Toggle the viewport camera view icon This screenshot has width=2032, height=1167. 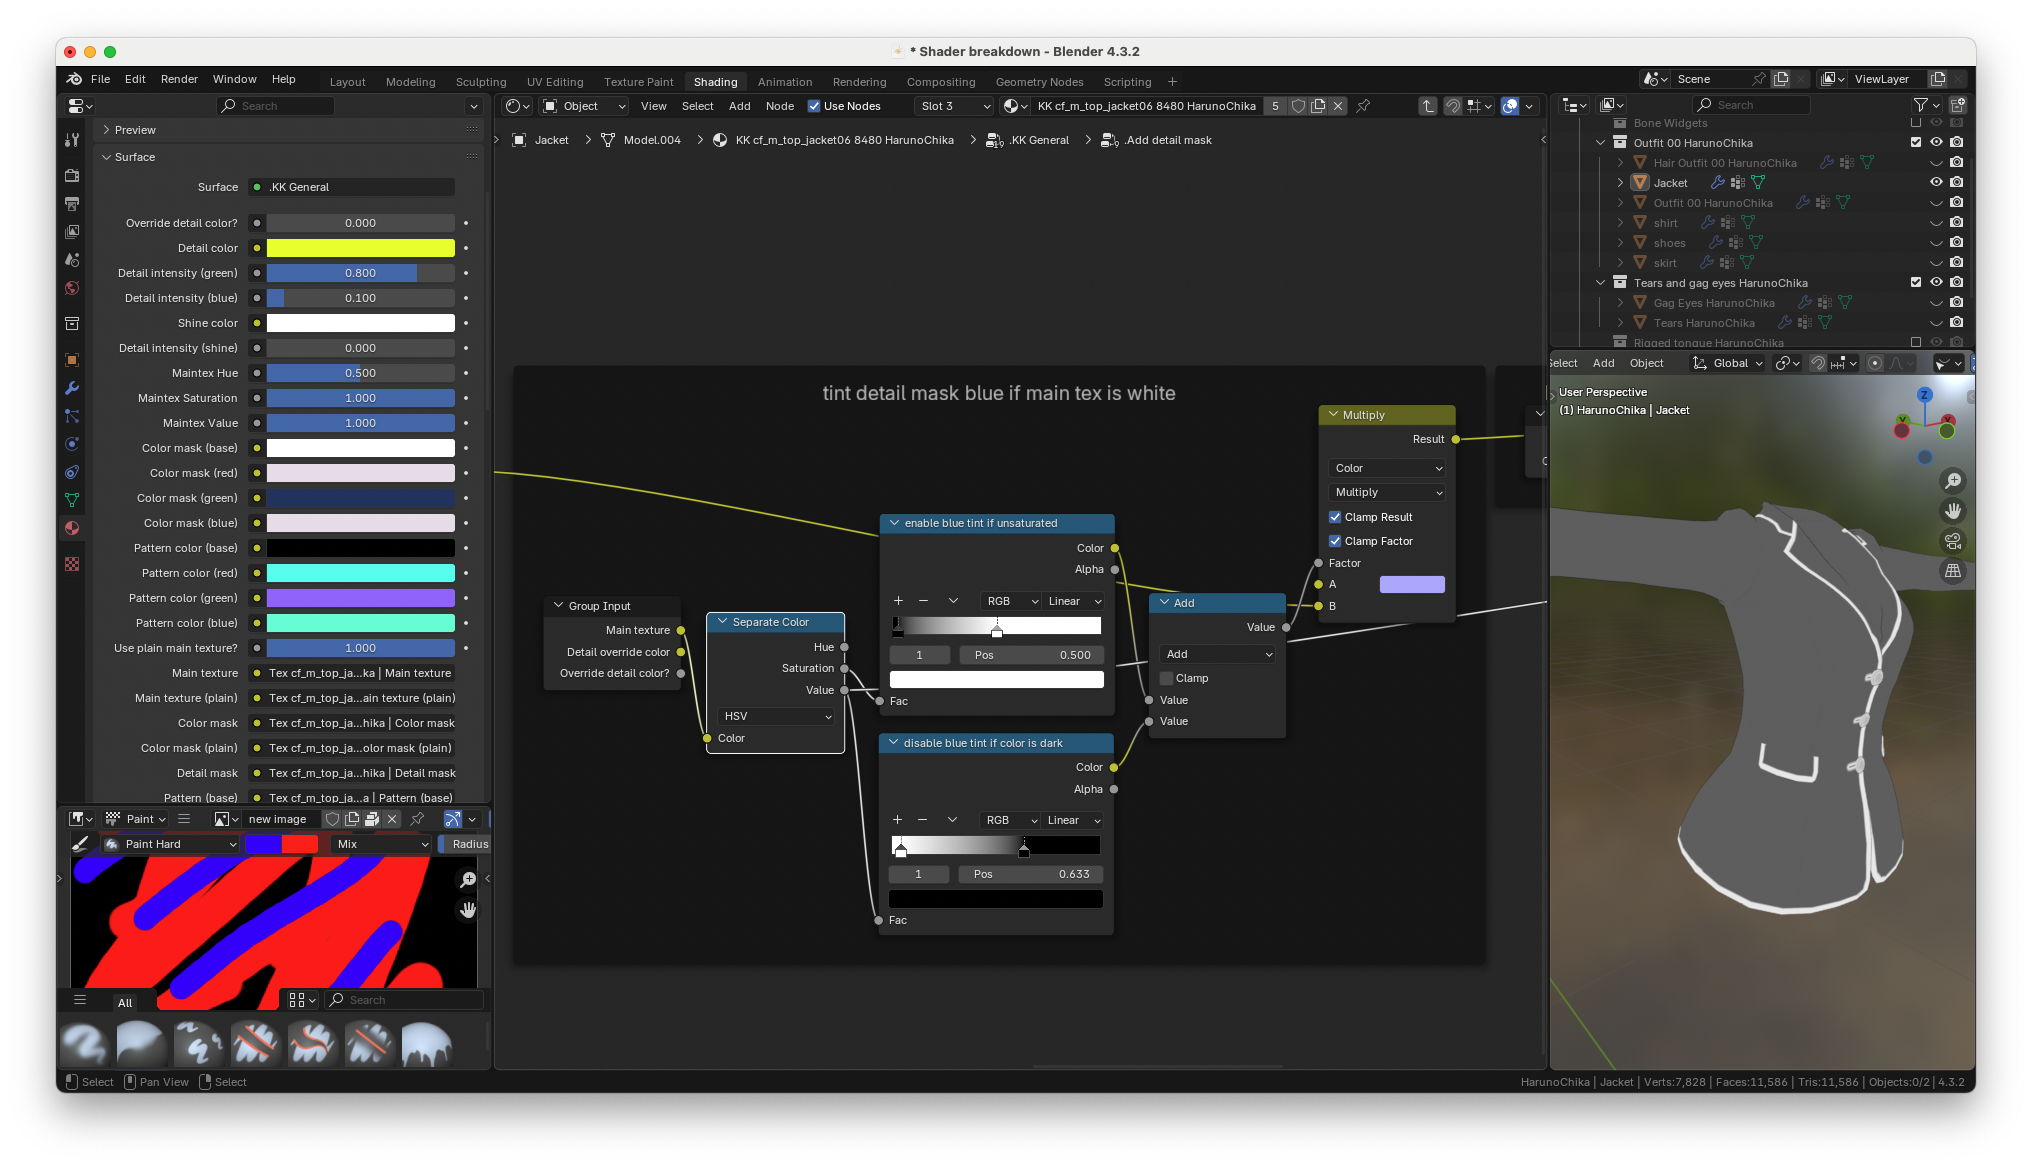point(1952,541)
